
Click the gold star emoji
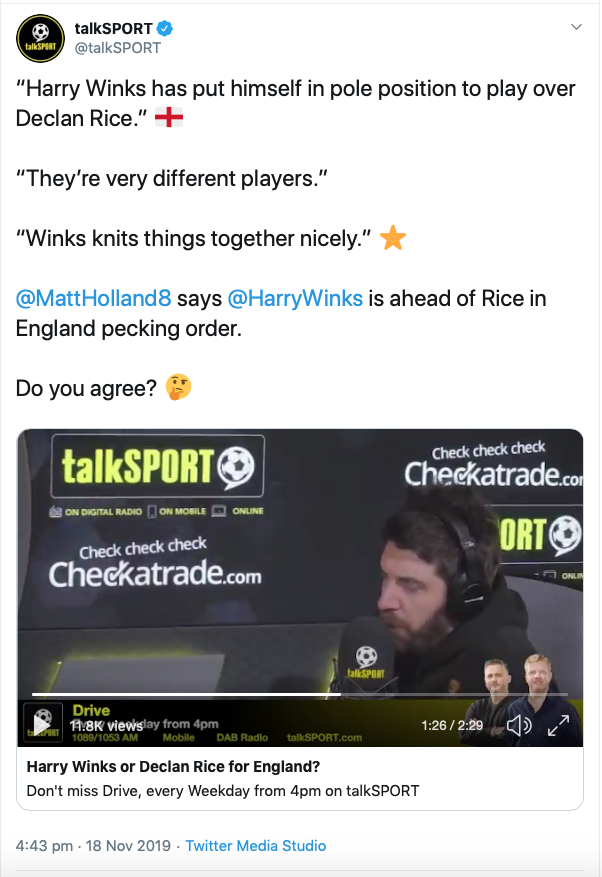point(393,238)
